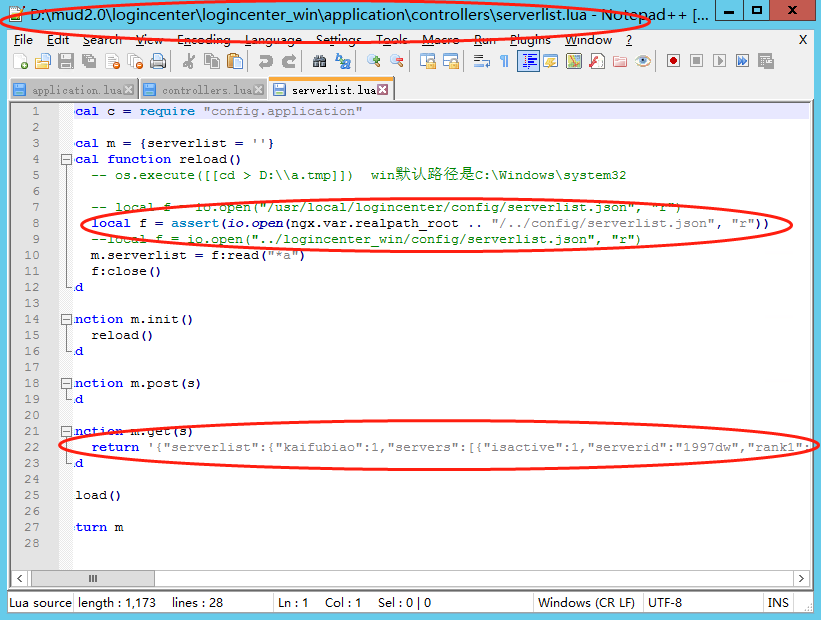Screen dimensions: 821x620
Task: Click the Cut scissors icon
Action: coord(188,61)
